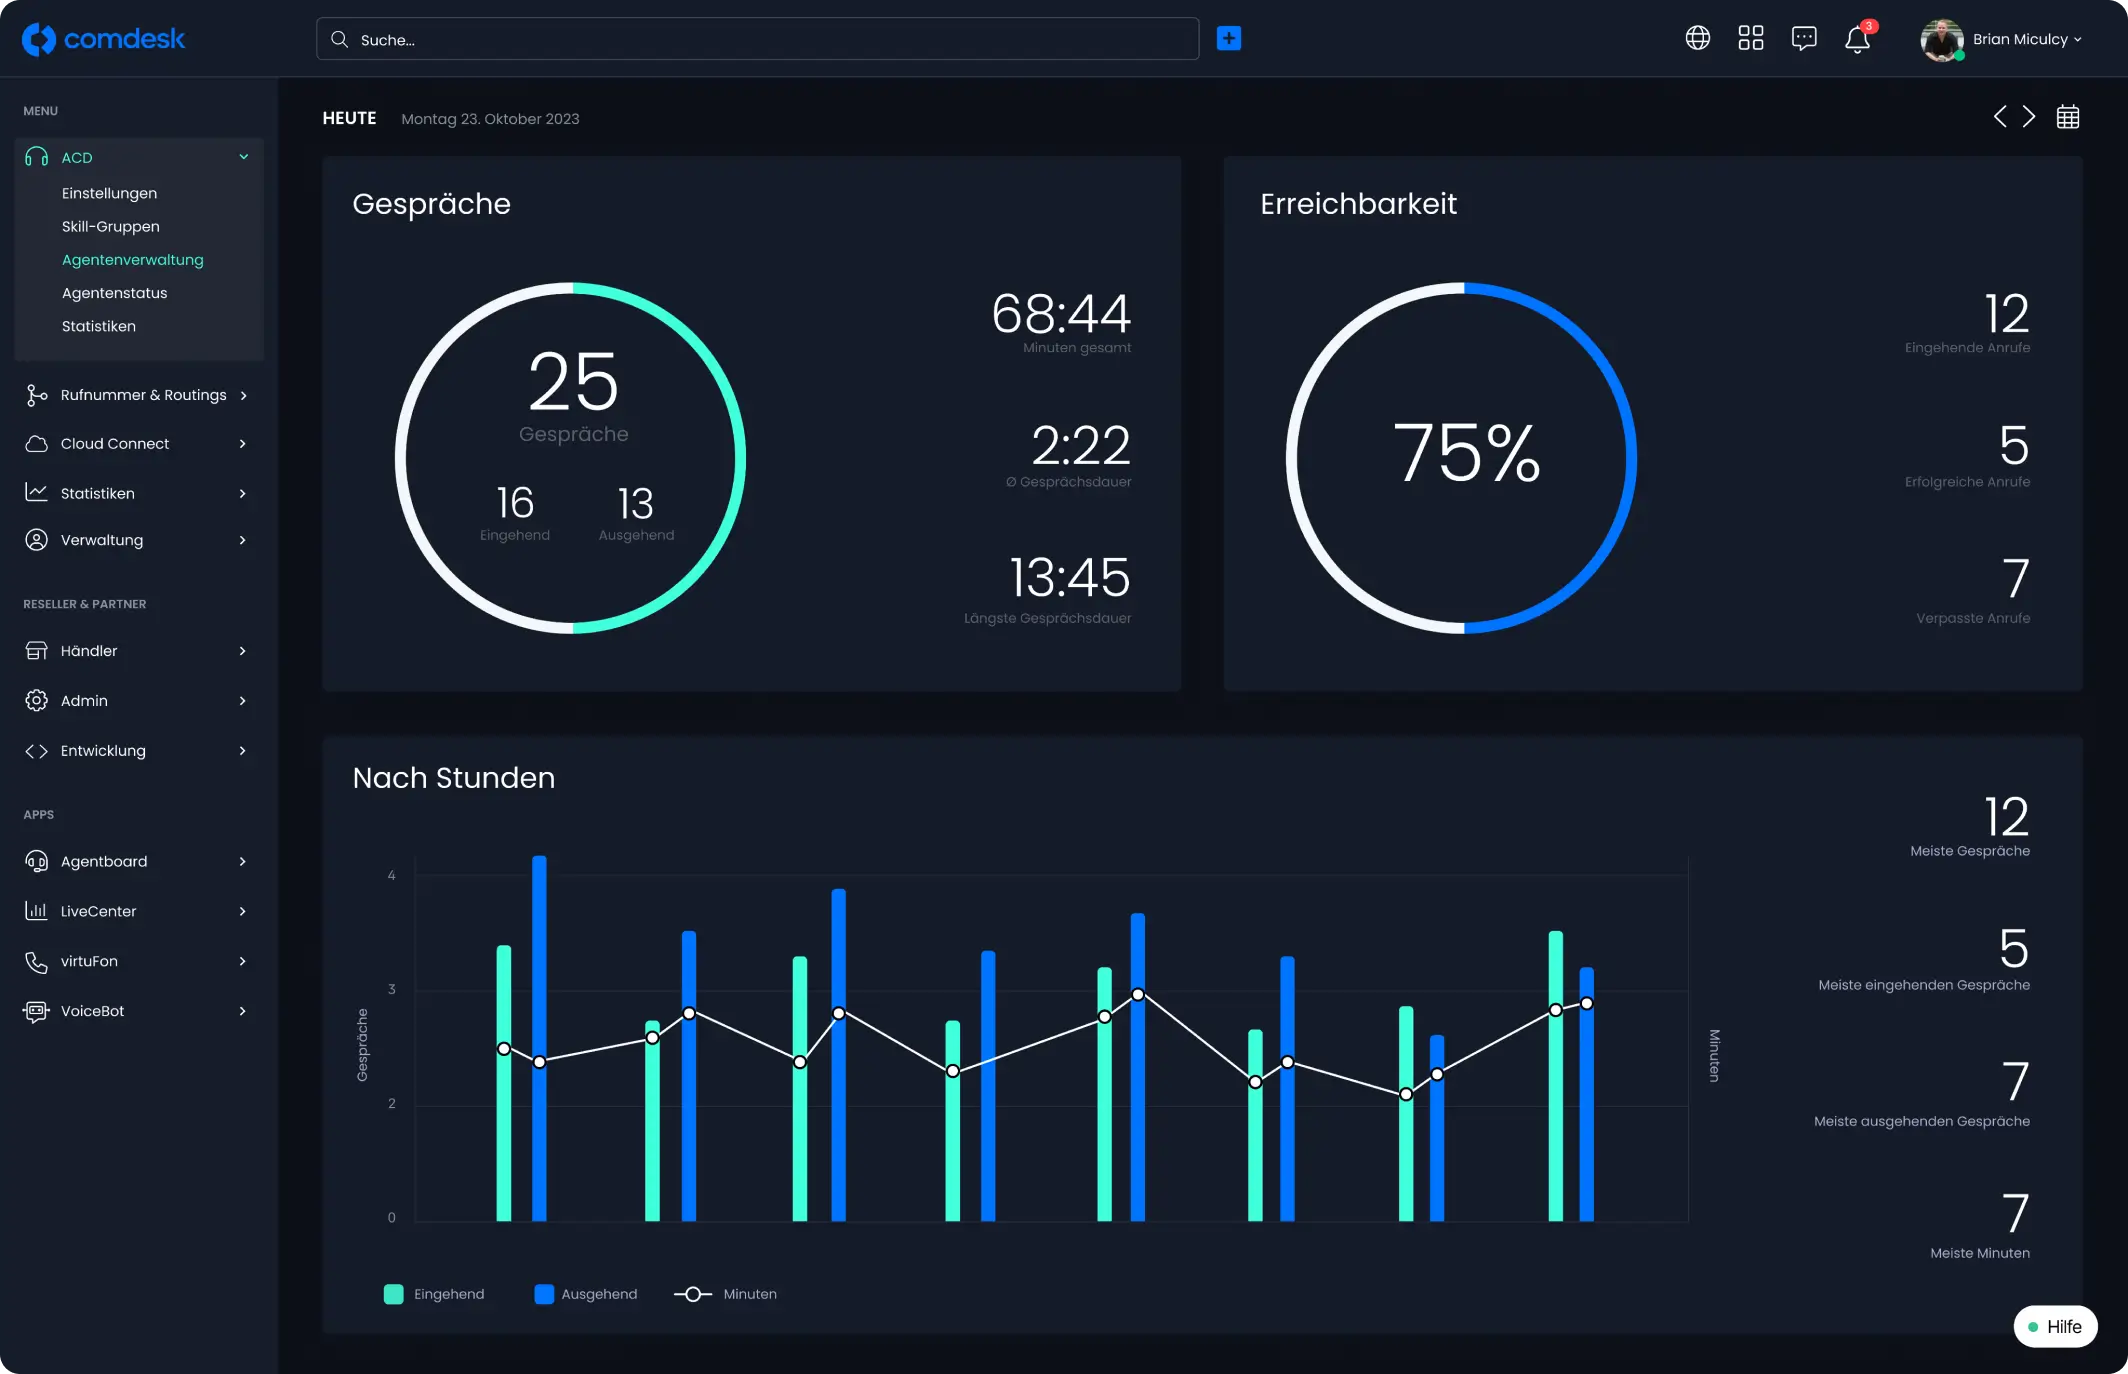
Task: Click the comdesk logo
Action: tap(104, 39)
